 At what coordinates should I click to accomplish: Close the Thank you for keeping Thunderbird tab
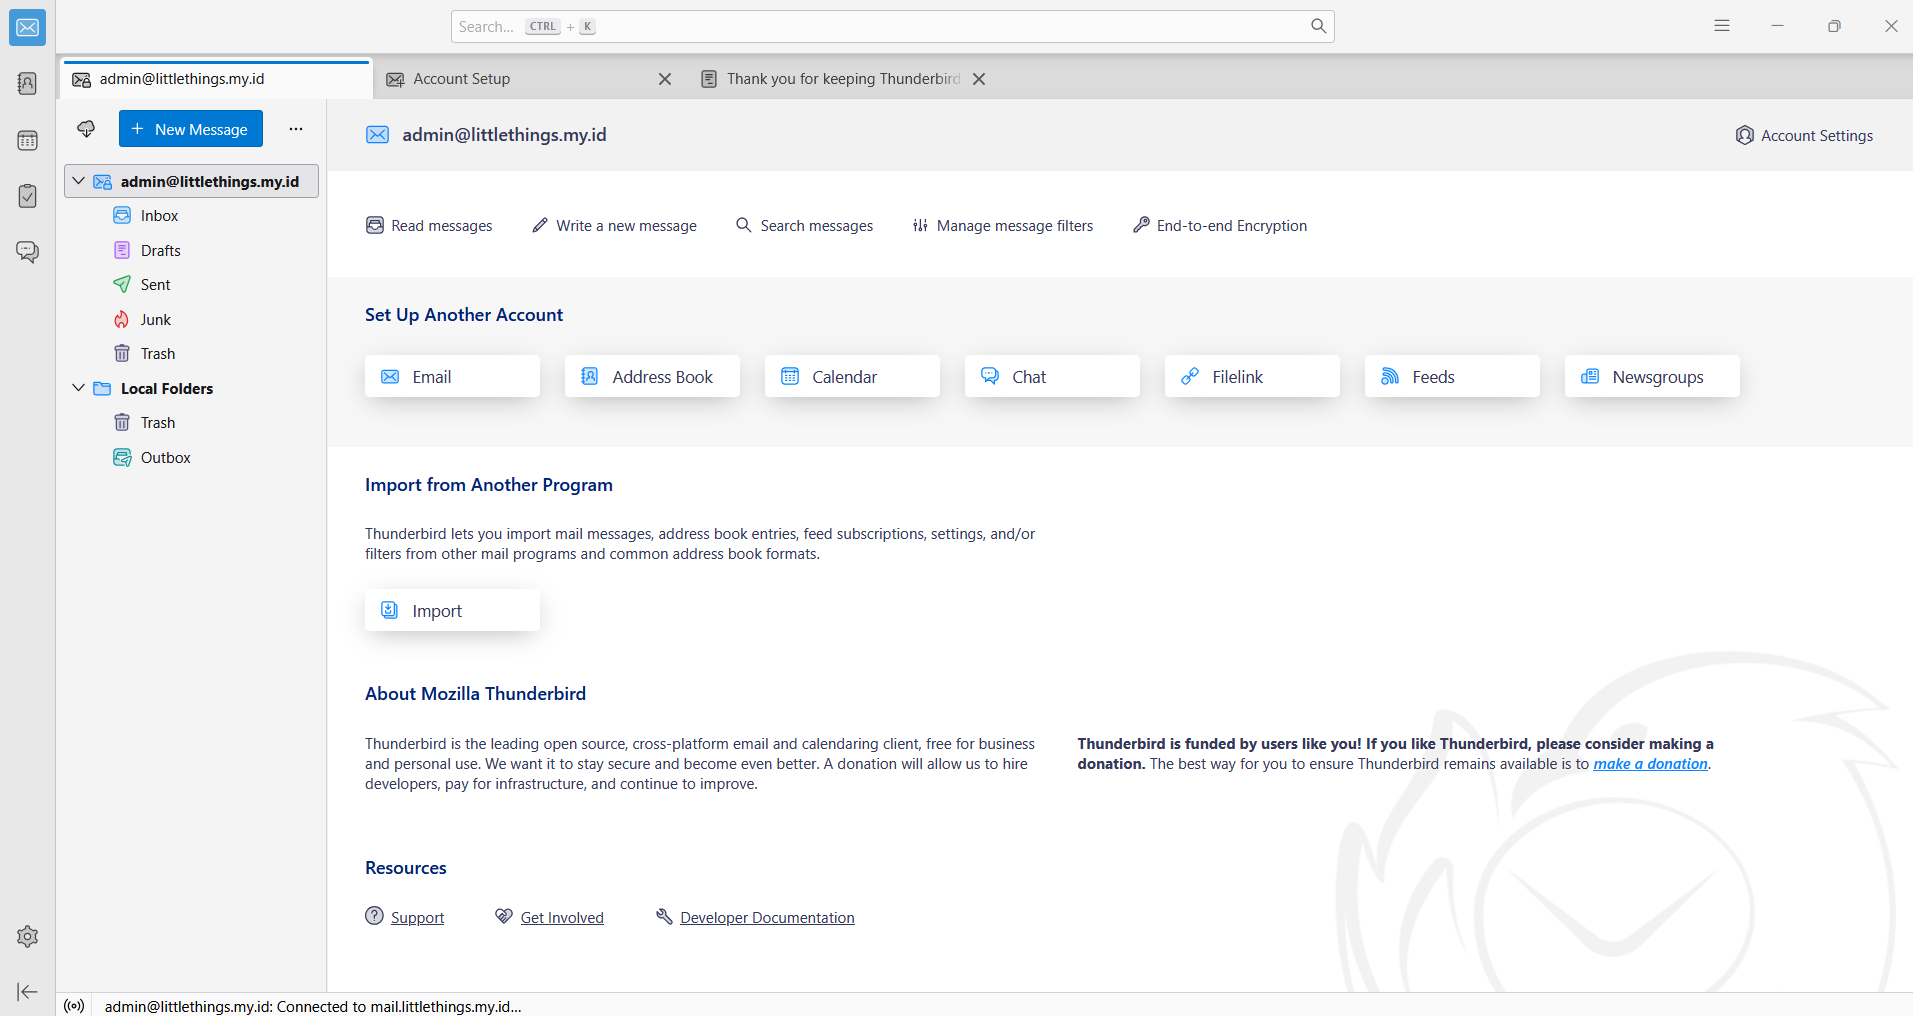point(979,79)
